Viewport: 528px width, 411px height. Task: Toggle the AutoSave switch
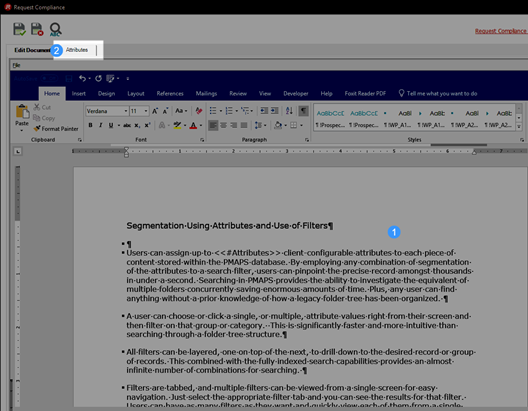49,78
